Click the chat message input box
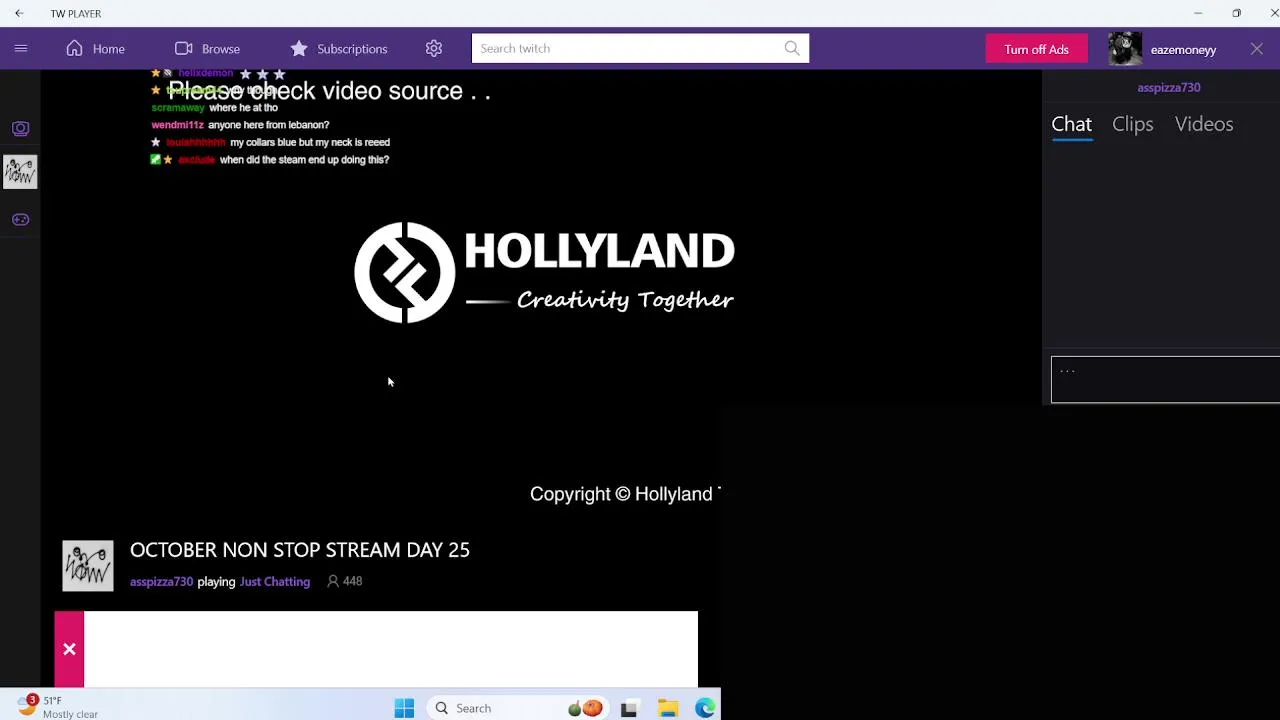 point(1165,380)
